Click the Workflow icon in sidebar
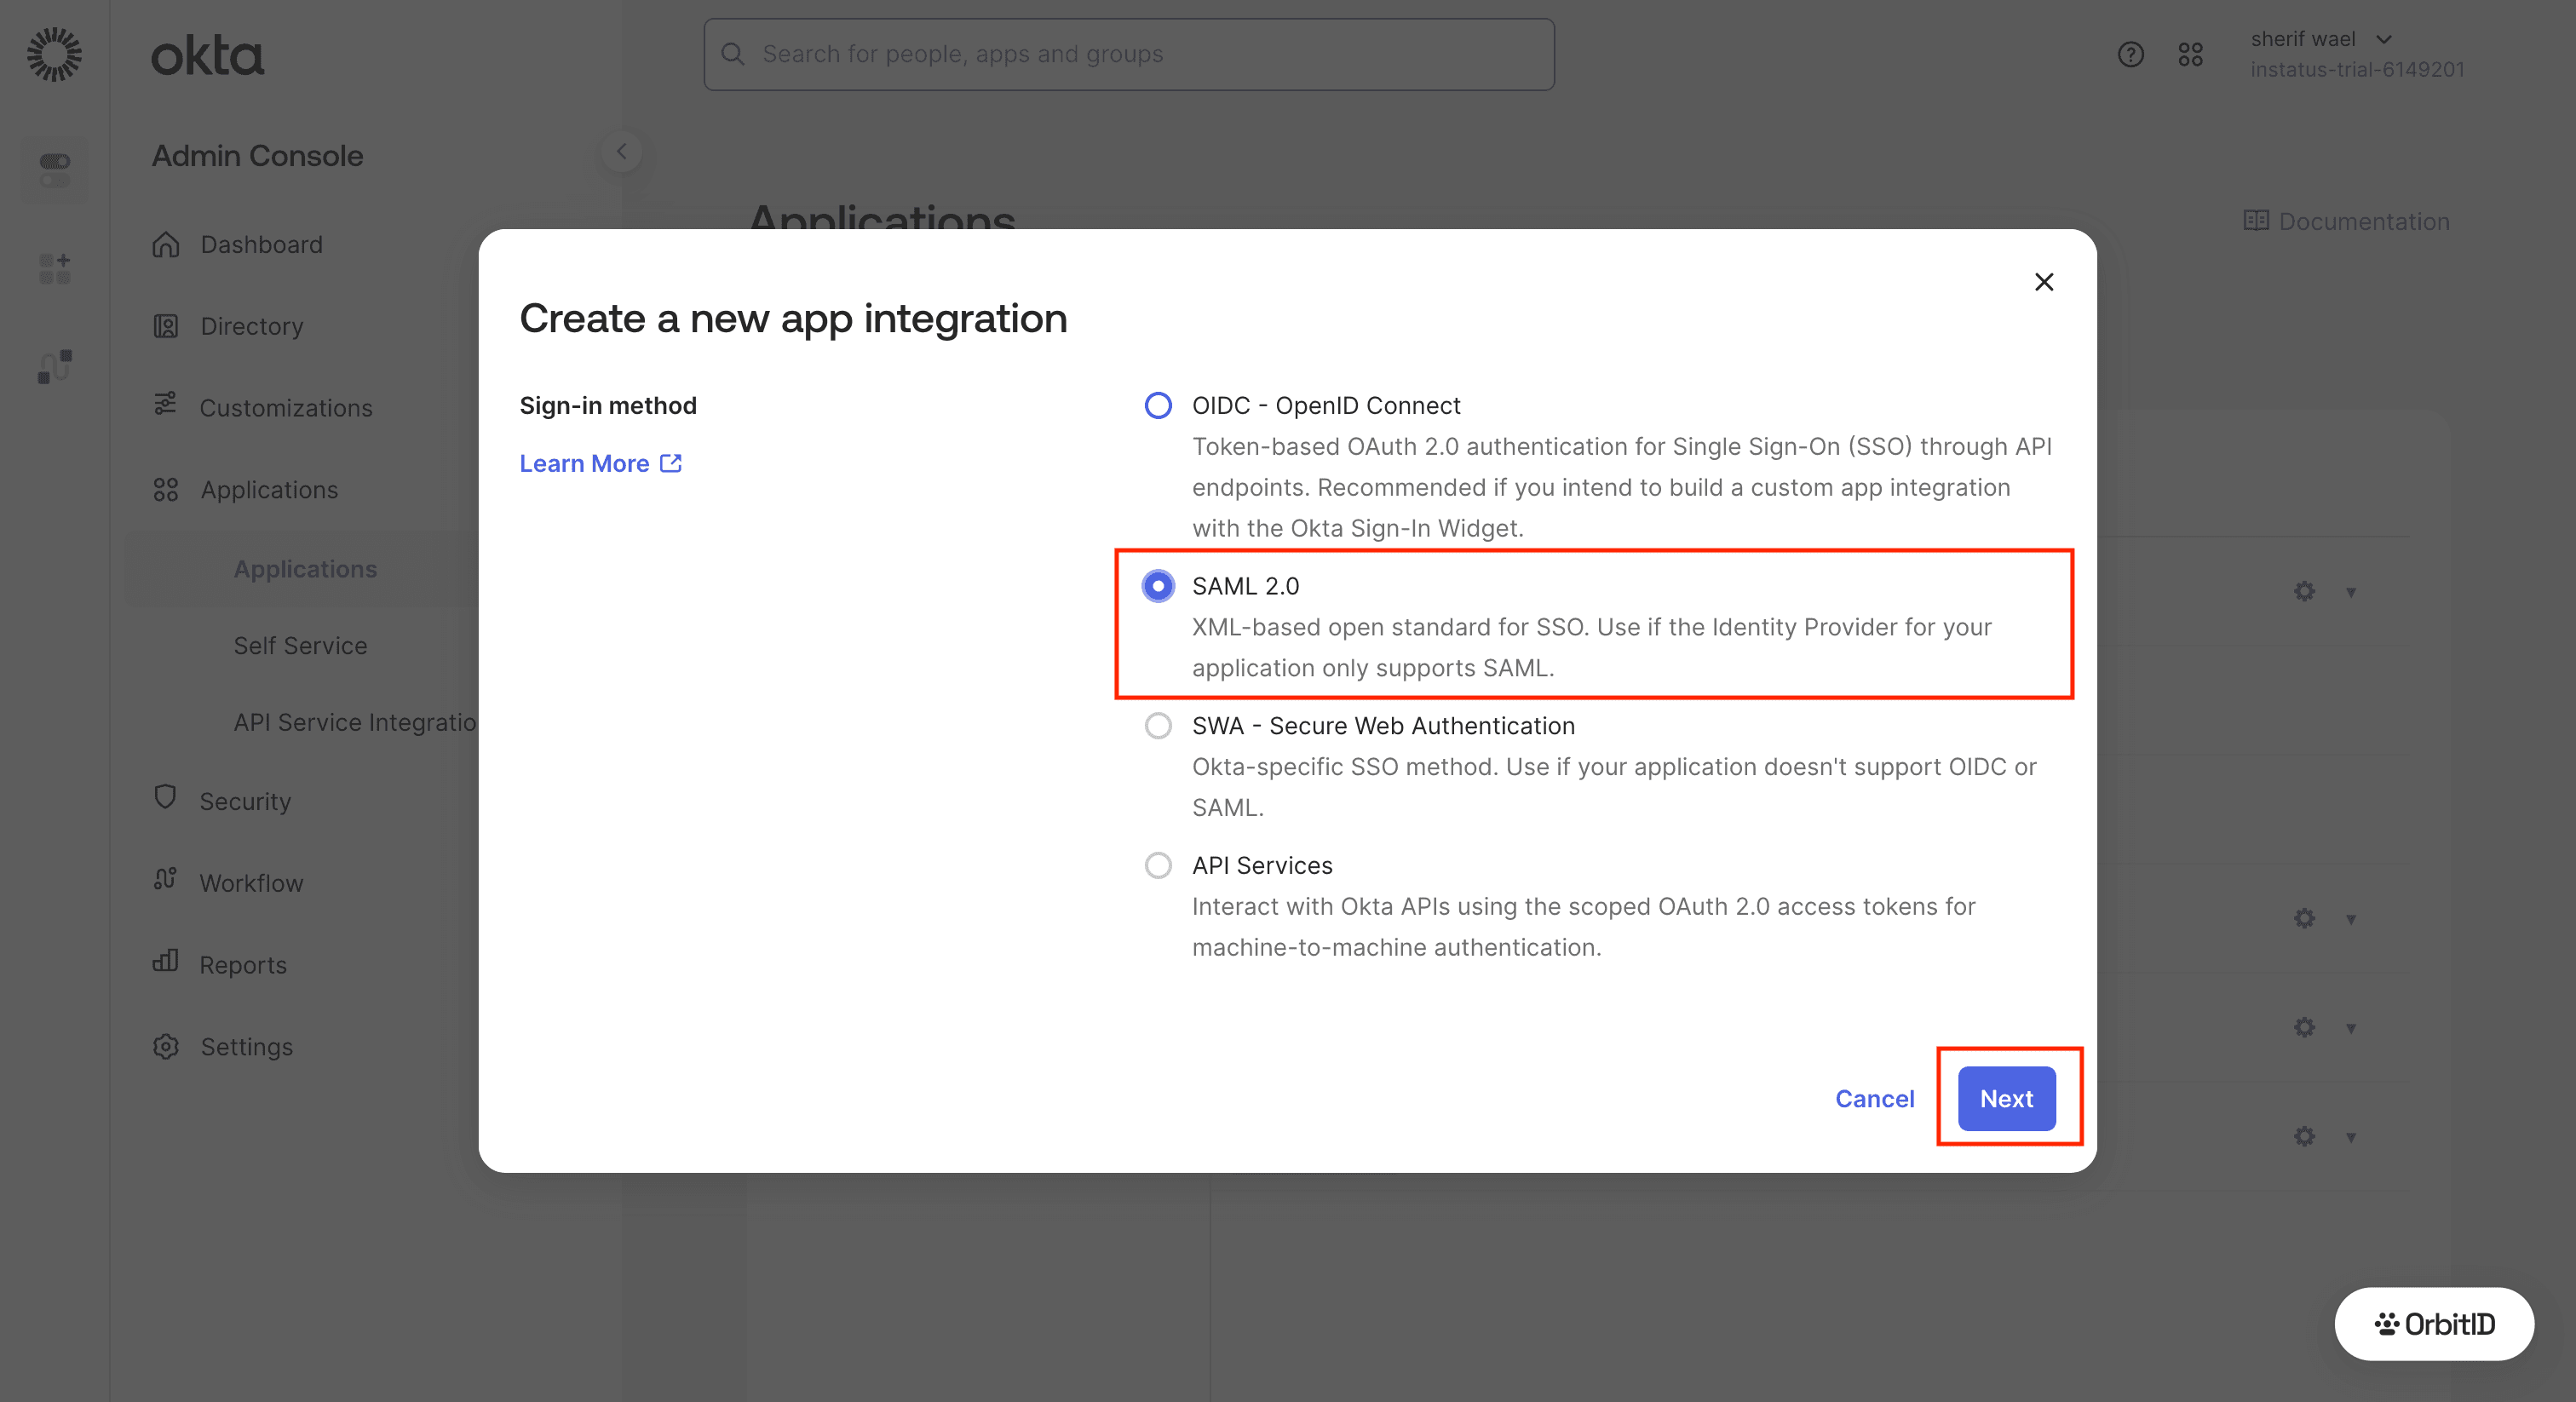 coord(165,879)
